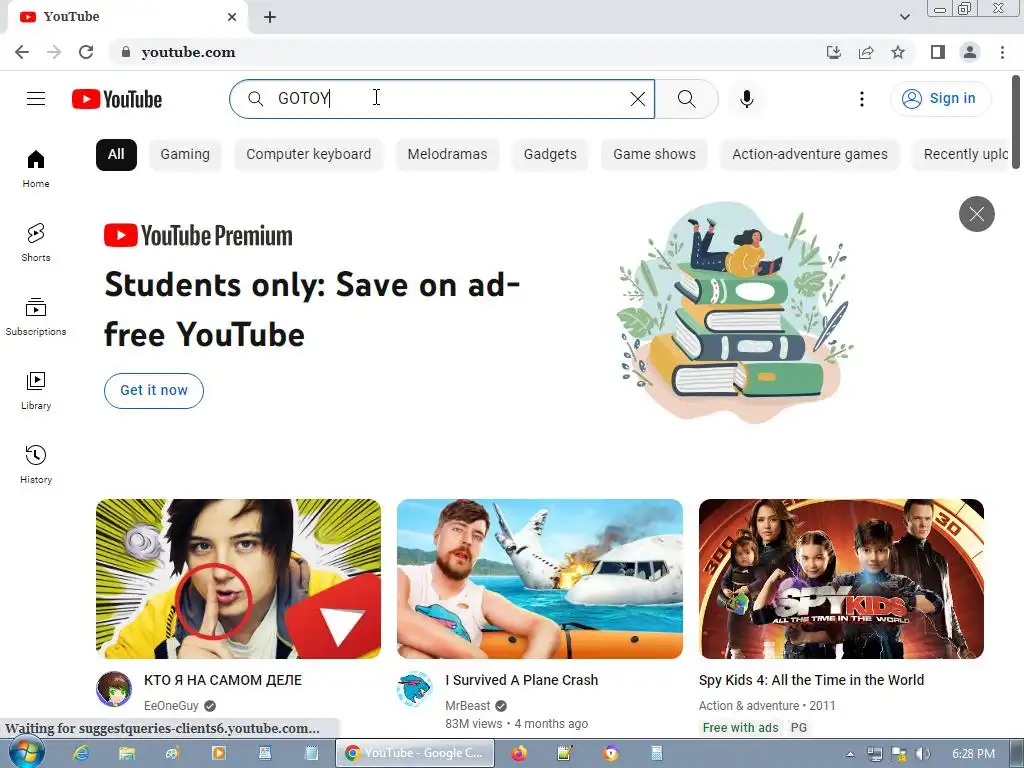Open the YouTube hamburger guide menu
Screen dimensions: 1024x768
tap(36, 99)
